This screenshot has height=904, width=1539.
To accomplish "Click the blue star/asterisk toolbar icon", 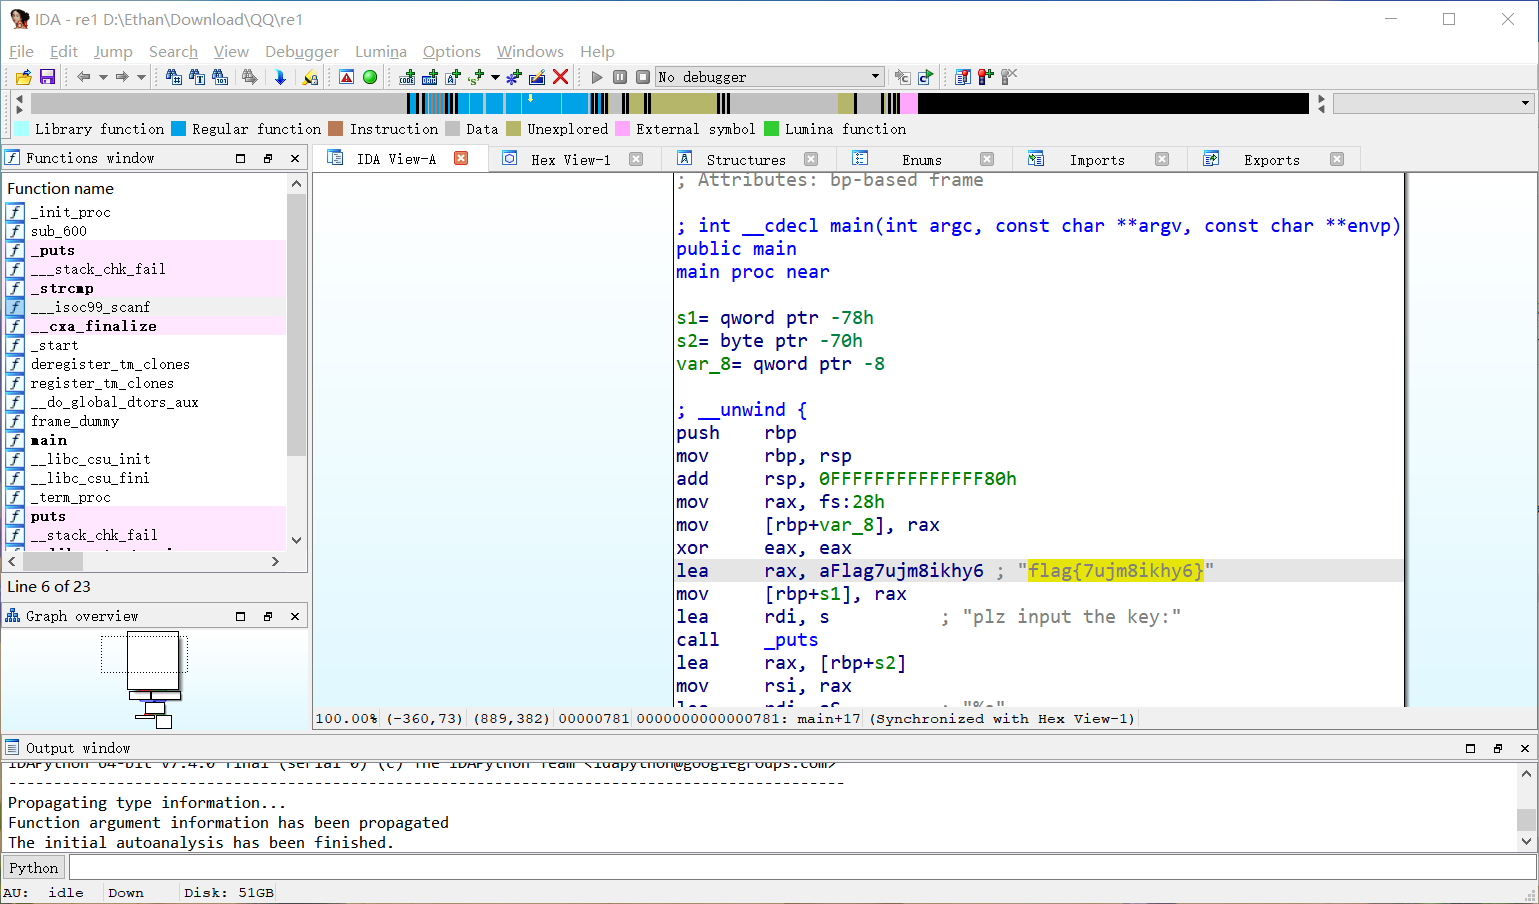I will [x=514, y=77].
